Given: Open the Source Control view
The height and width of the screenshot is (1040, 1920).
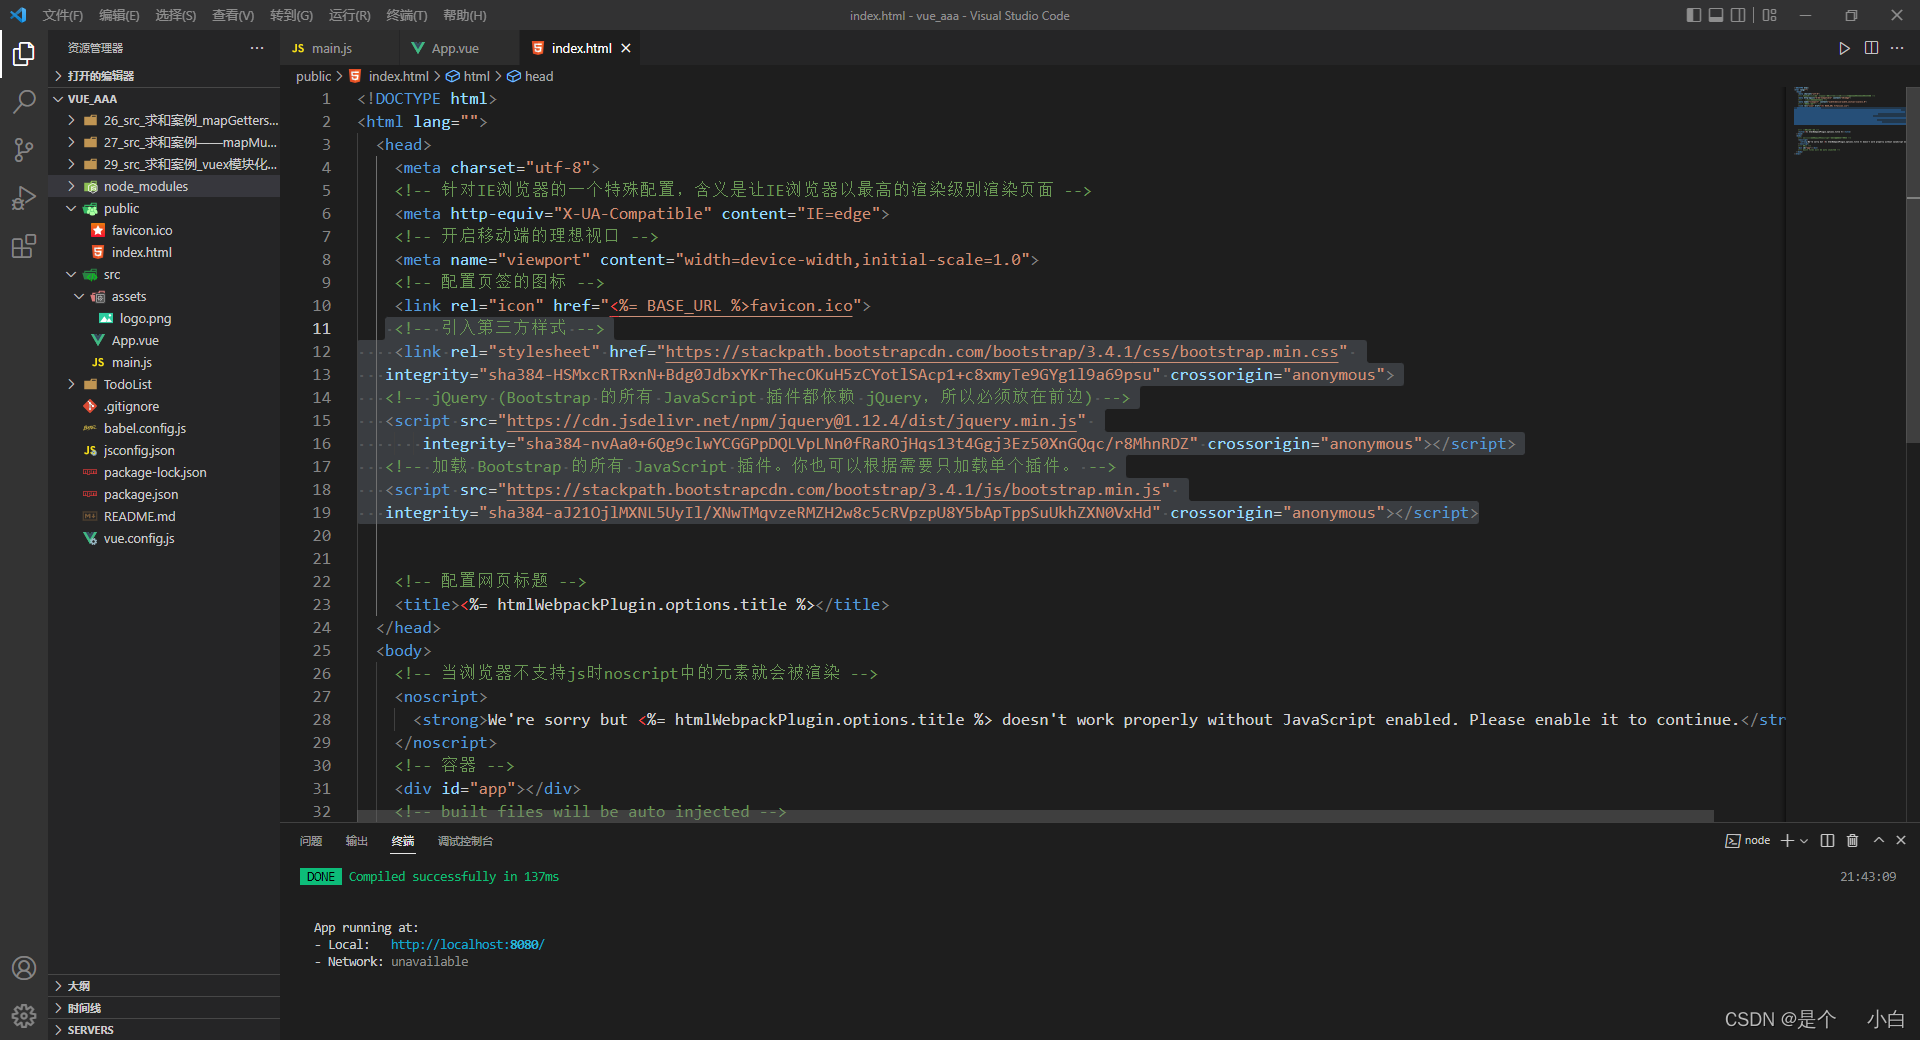Looking at the screenshot, I should (x=24, y=150).
